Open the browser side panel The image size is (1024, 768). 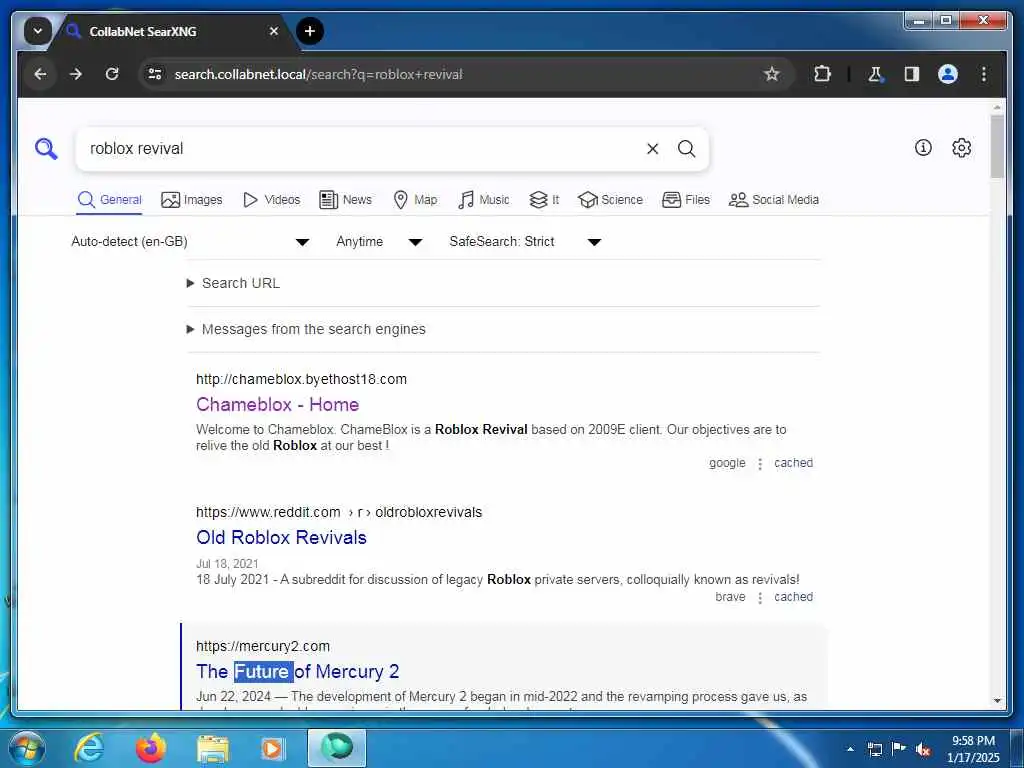pos(912,74)
